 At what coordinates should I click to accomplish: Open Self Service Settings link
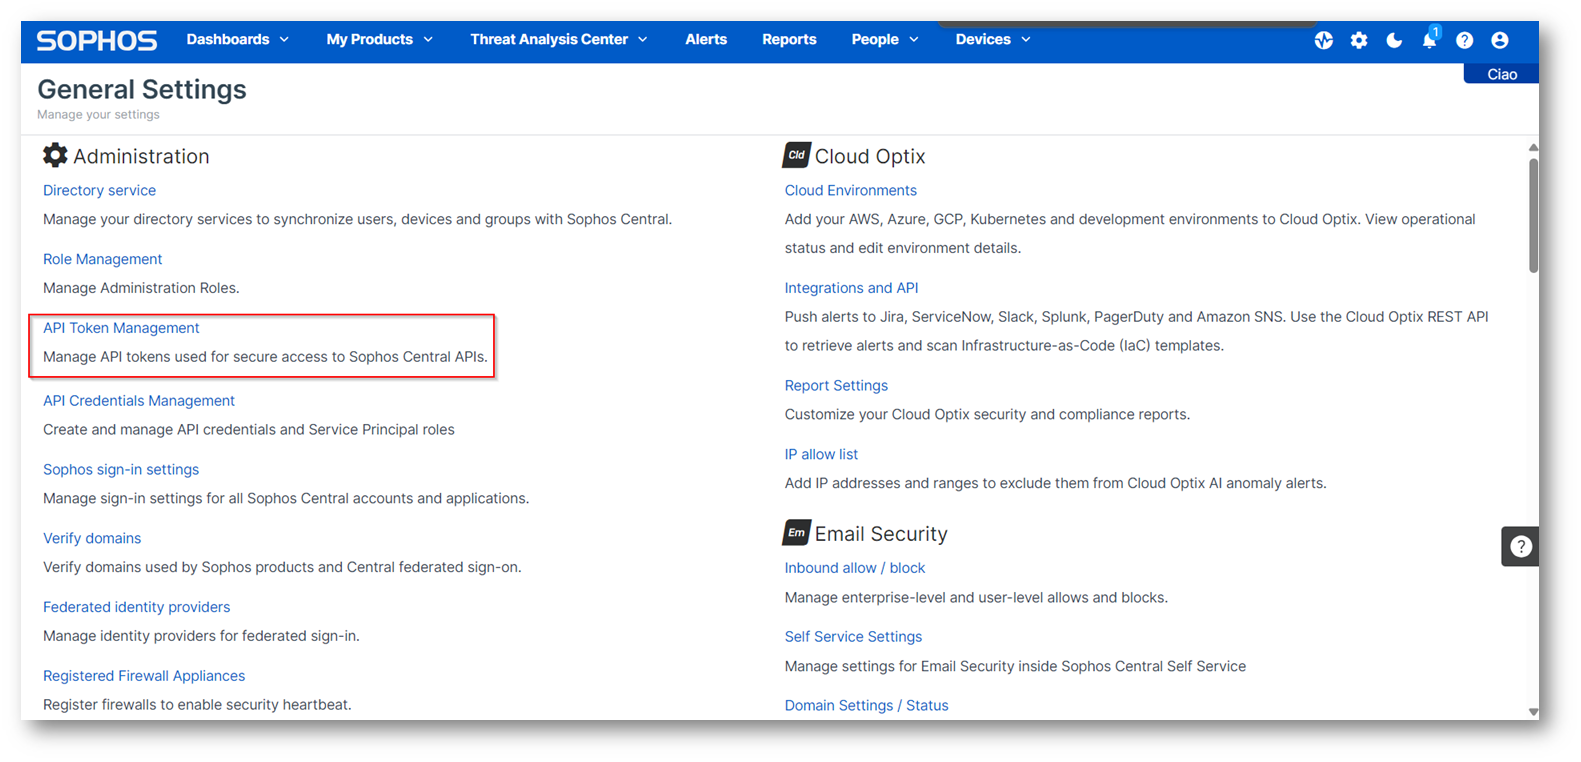[853, 636]
